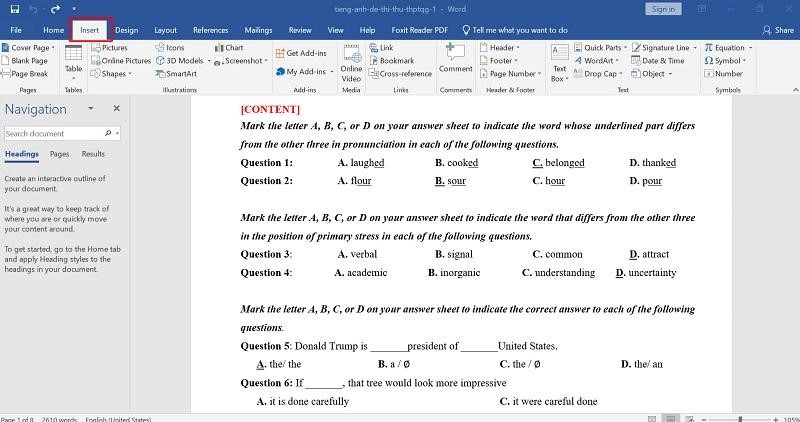The width and height of the screenshot is (800, 422).
Task: Insert Online Video media
Action: pos(351,63)
